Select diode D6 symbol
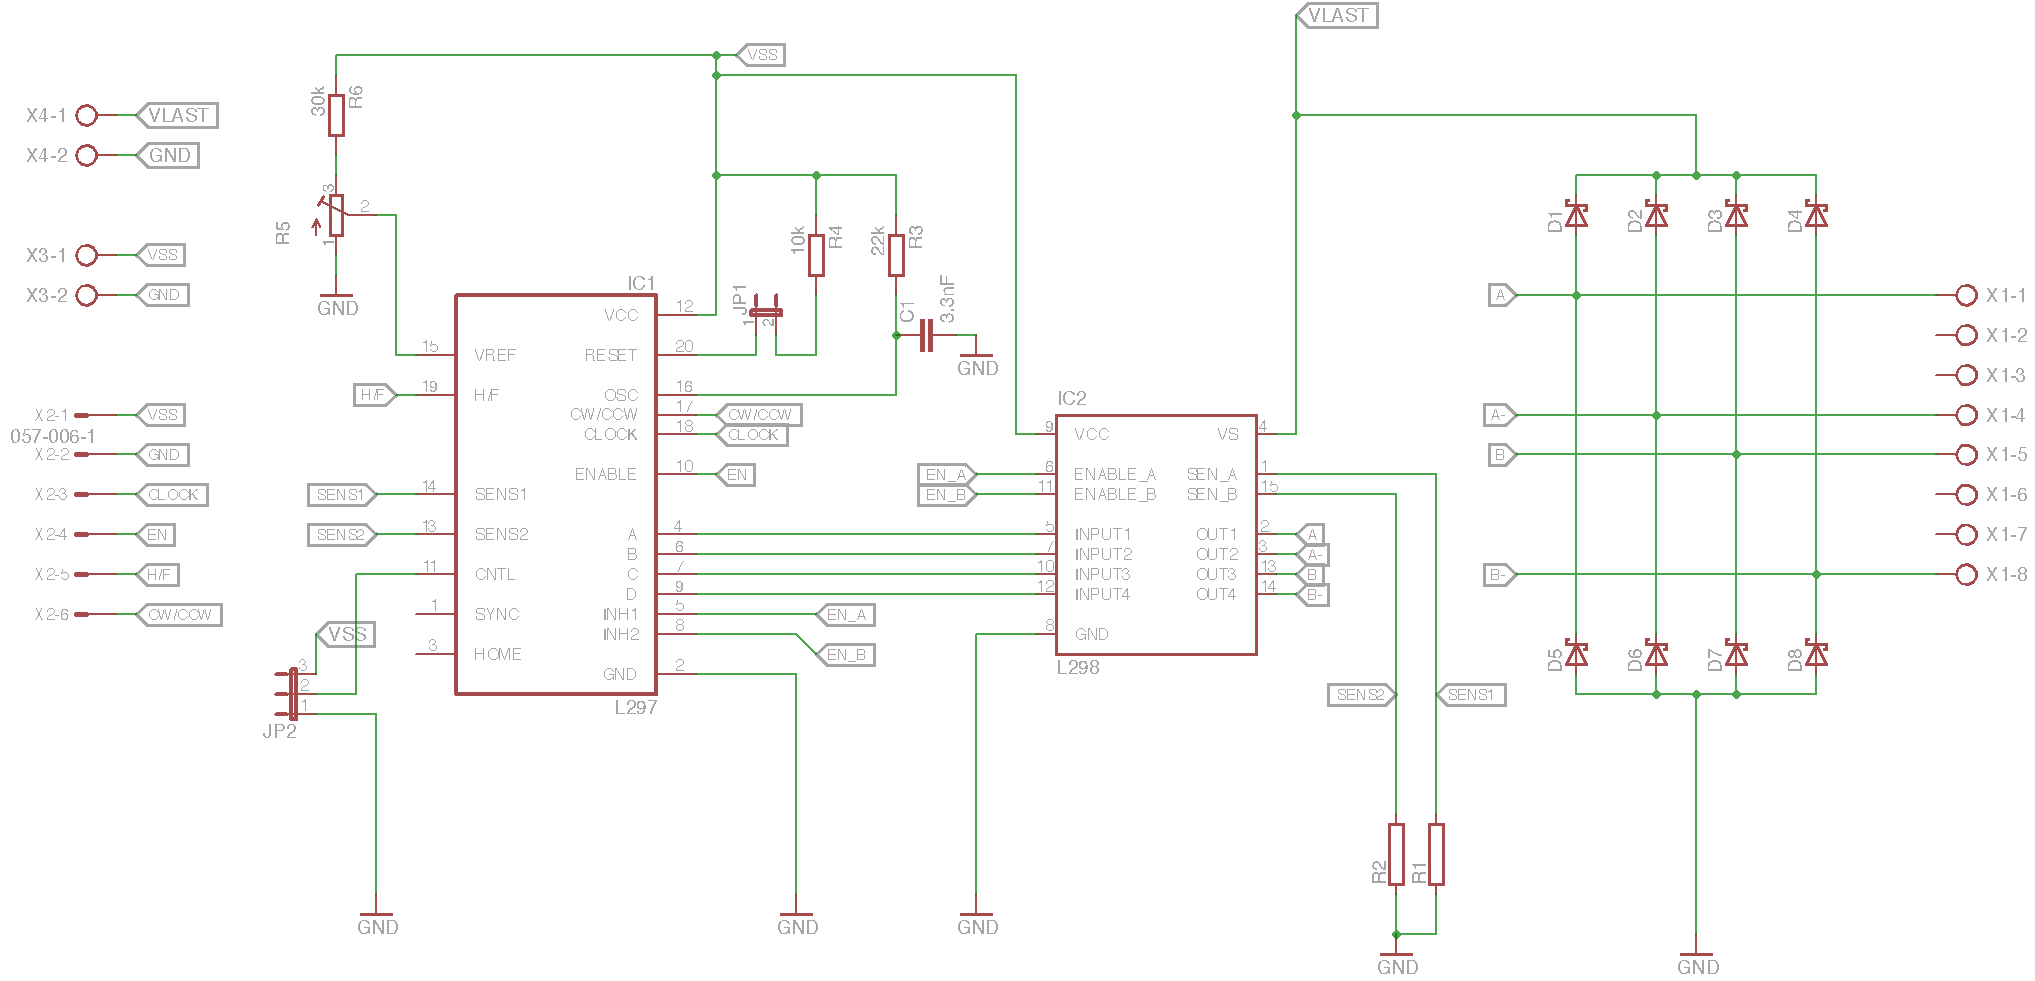 click(1656, 654)
